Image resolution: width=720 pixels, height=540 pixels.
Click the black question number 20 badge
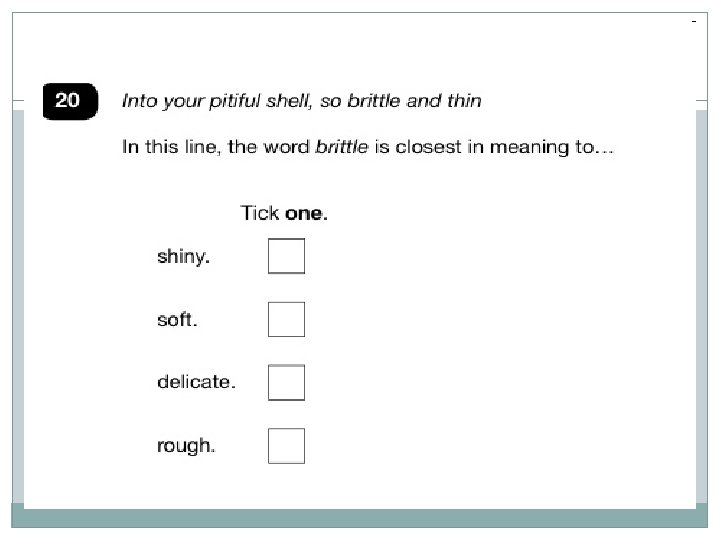coord(70,101)
